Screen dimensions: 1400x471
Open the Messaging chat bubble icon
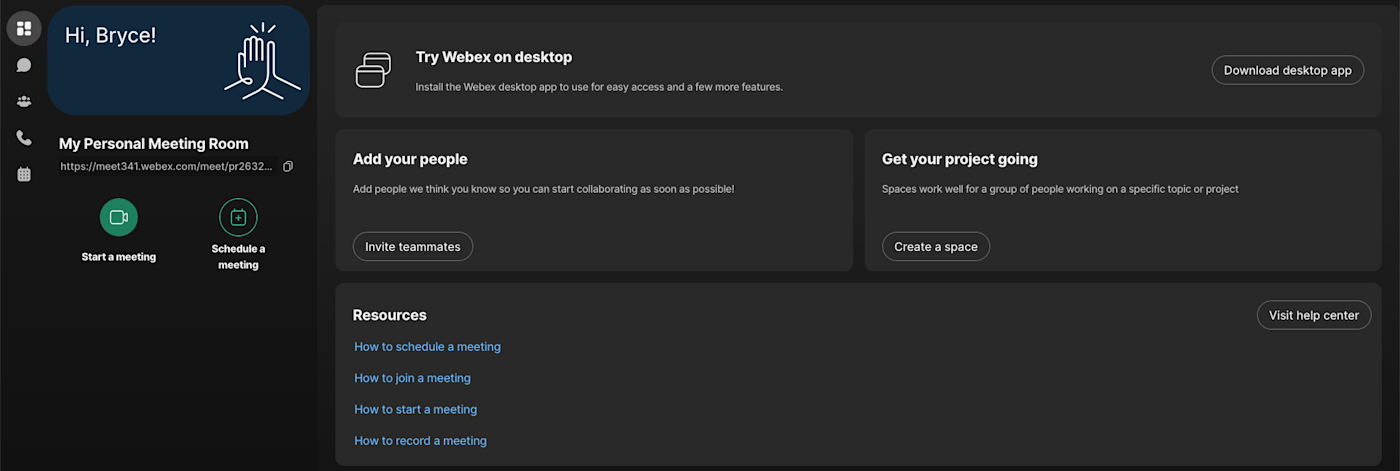tap(24, 65)
